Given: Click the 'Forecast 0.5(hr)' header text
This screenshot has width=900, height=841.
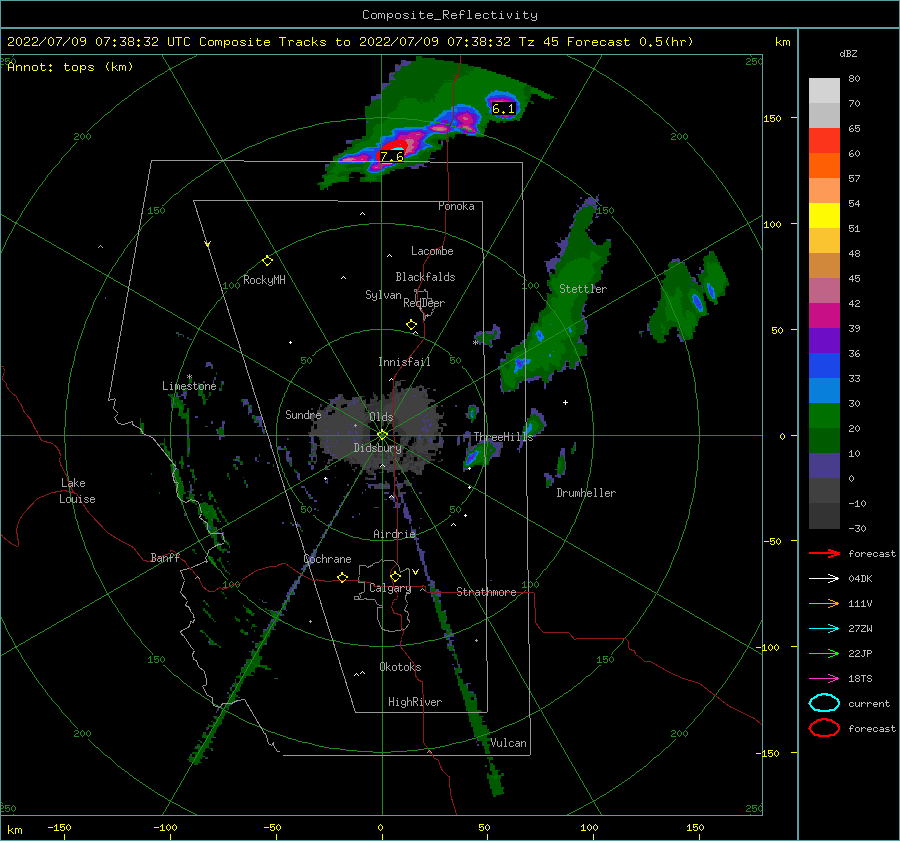Looking at the screenshot, I should click(630, 42).
